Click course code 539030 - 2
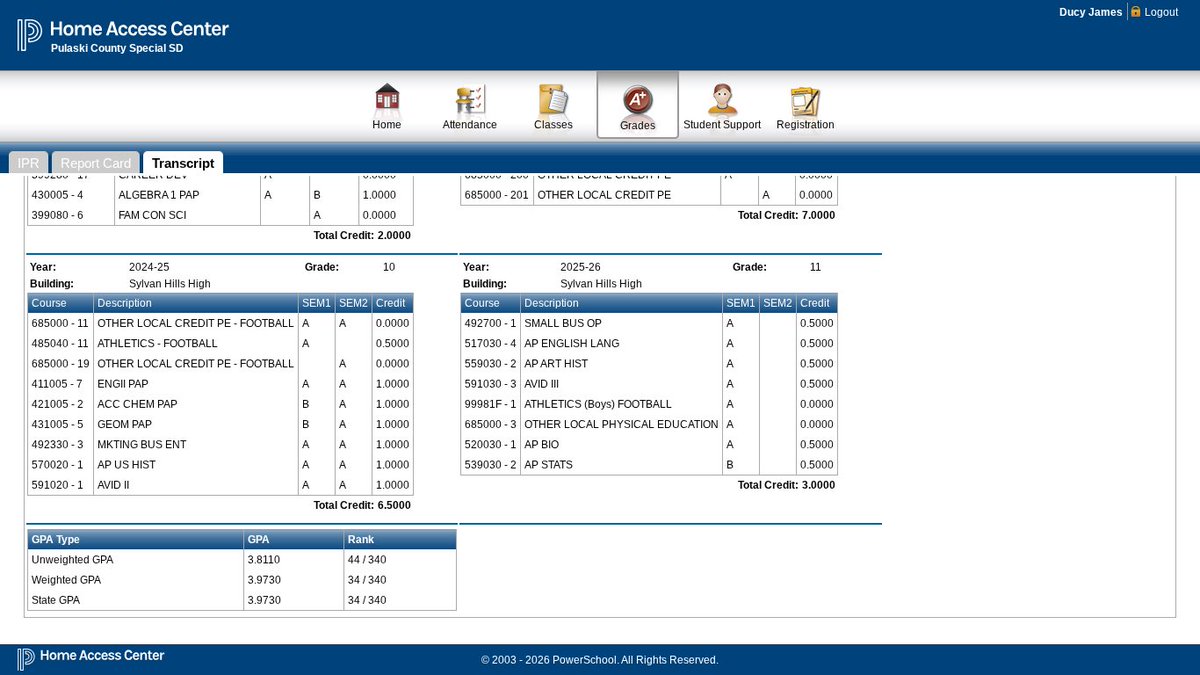This screenshot has width=1200, height=675. pyautogui.click(x=491, y=465)
